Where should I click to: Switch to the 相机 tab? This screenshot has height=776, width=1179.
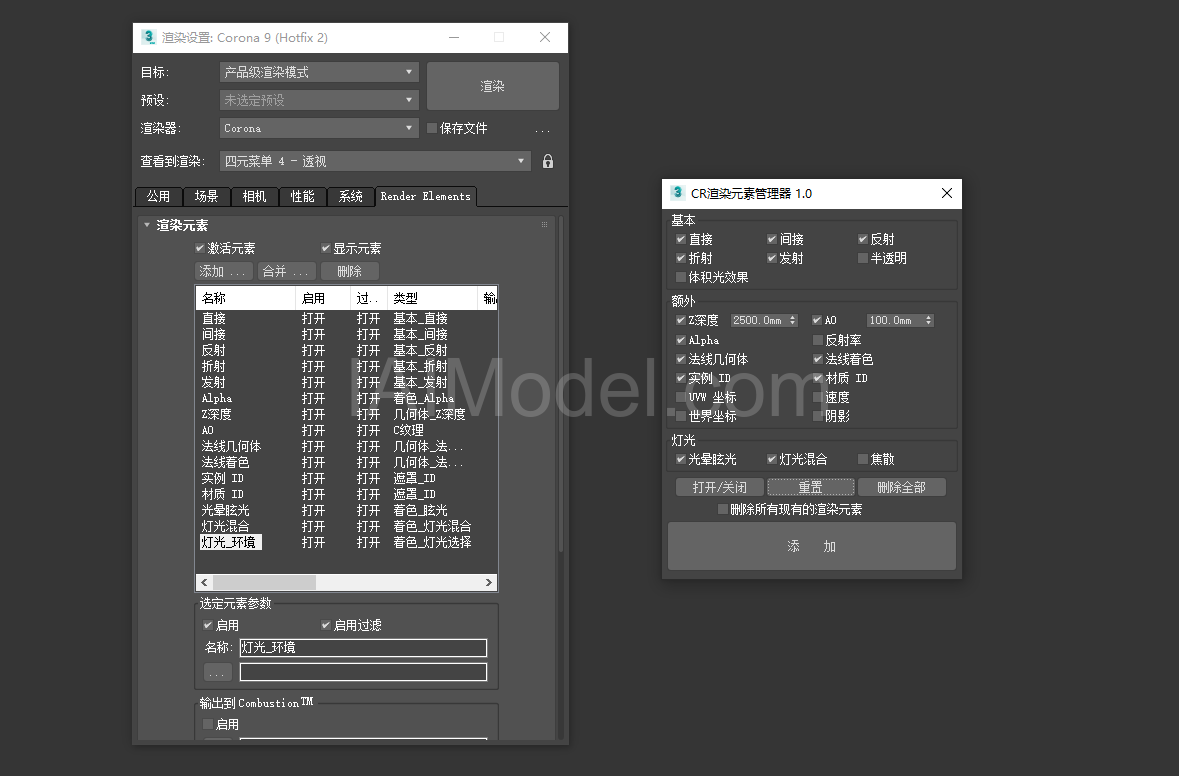tap(254, 196)
